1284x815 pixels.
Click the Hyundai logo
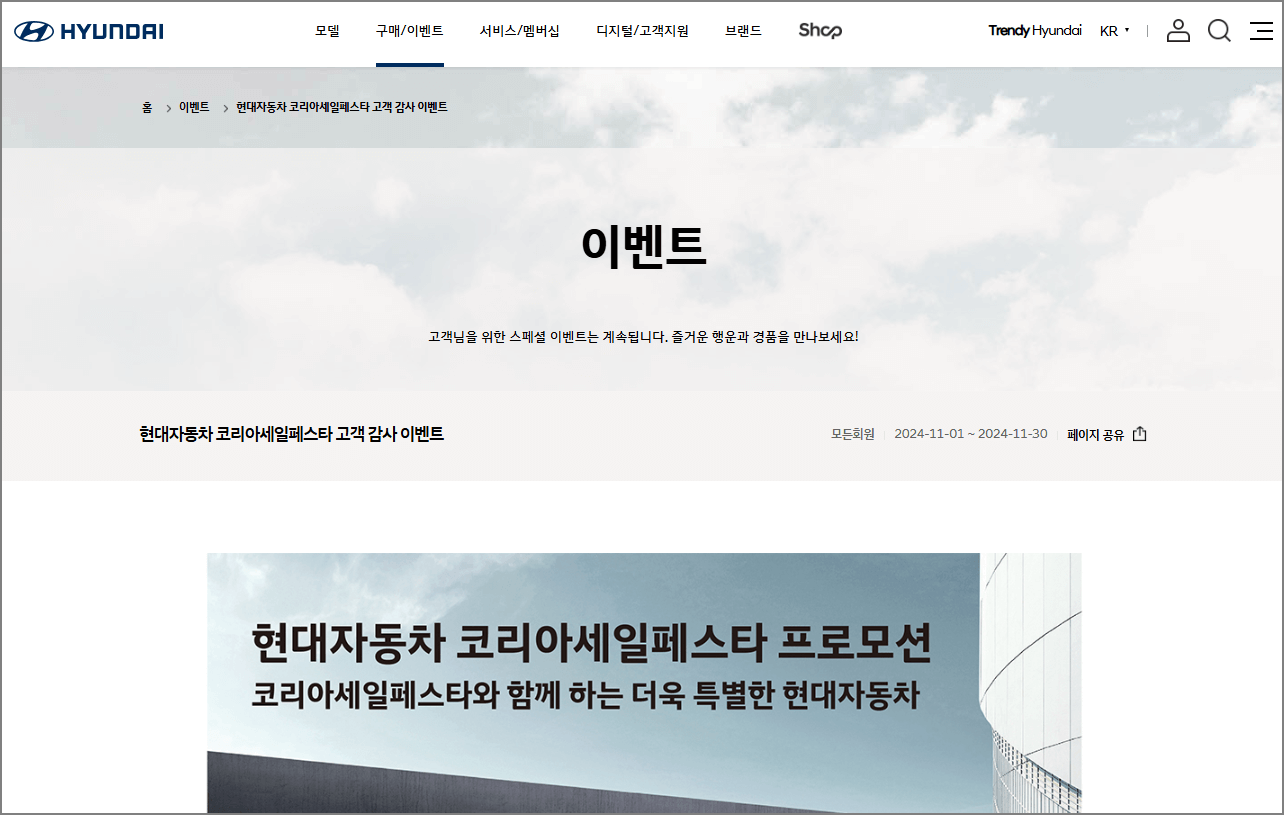[88, 30]
